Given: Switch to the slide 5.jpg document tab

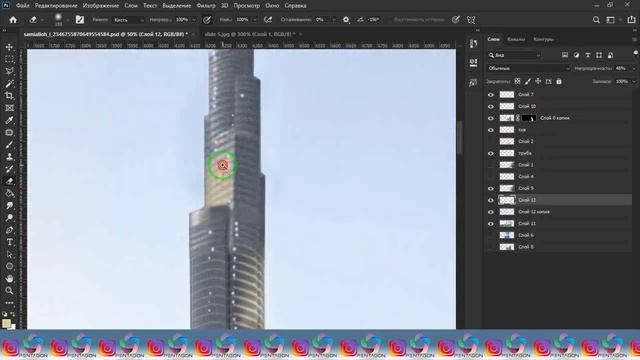Looking at the screenshot, I should (250, 34).
